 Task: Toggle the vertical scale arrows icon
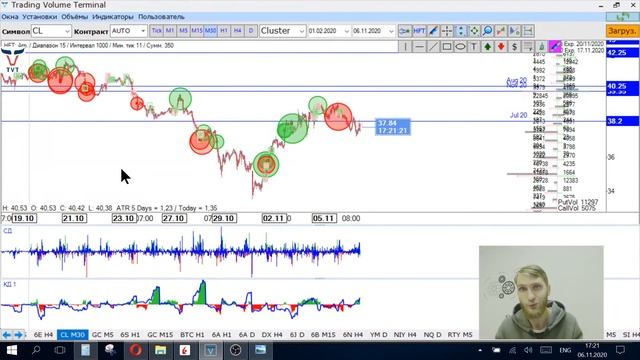point(460,31)
